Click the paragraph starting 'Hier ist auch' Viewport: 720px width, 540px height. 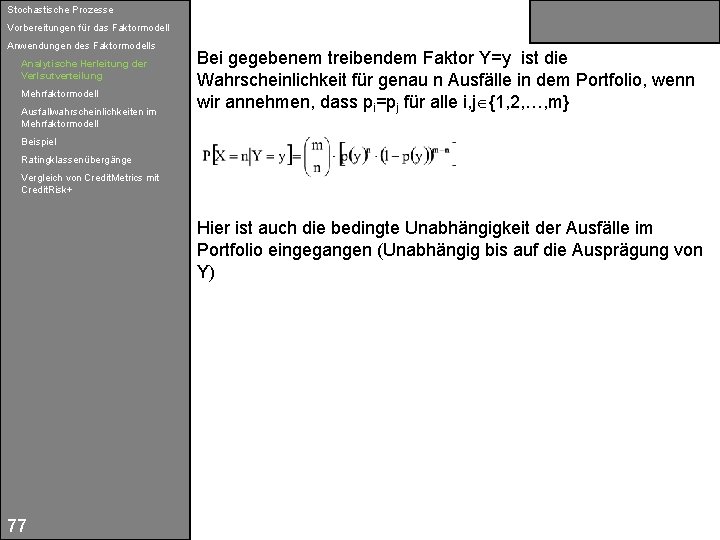[x=450, y=250]
